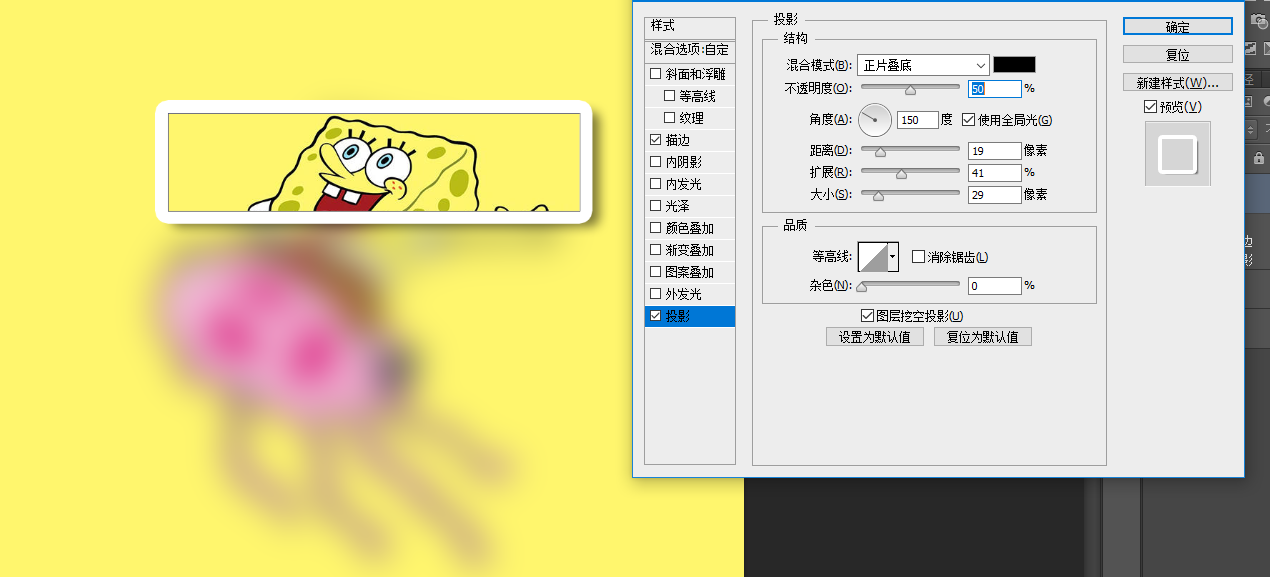
Task: Click the 不透明度 opacity slider
Action: coord(910,89)
